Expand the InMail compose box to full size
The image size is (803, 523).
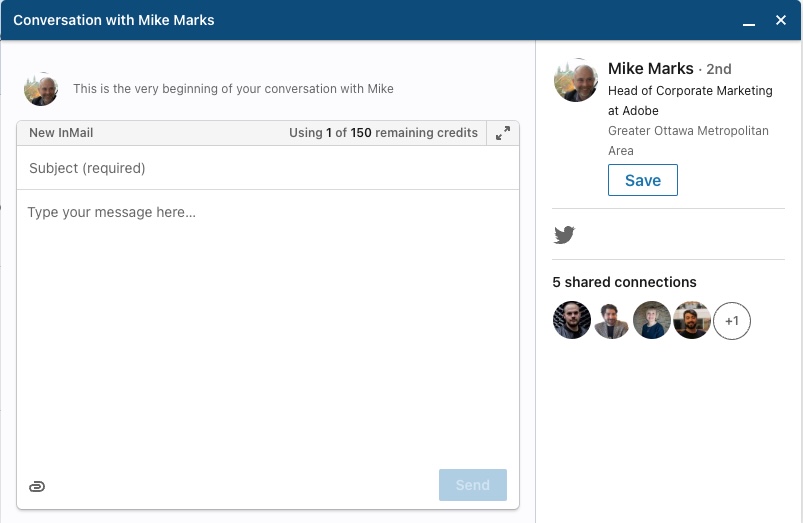(503, 133)
